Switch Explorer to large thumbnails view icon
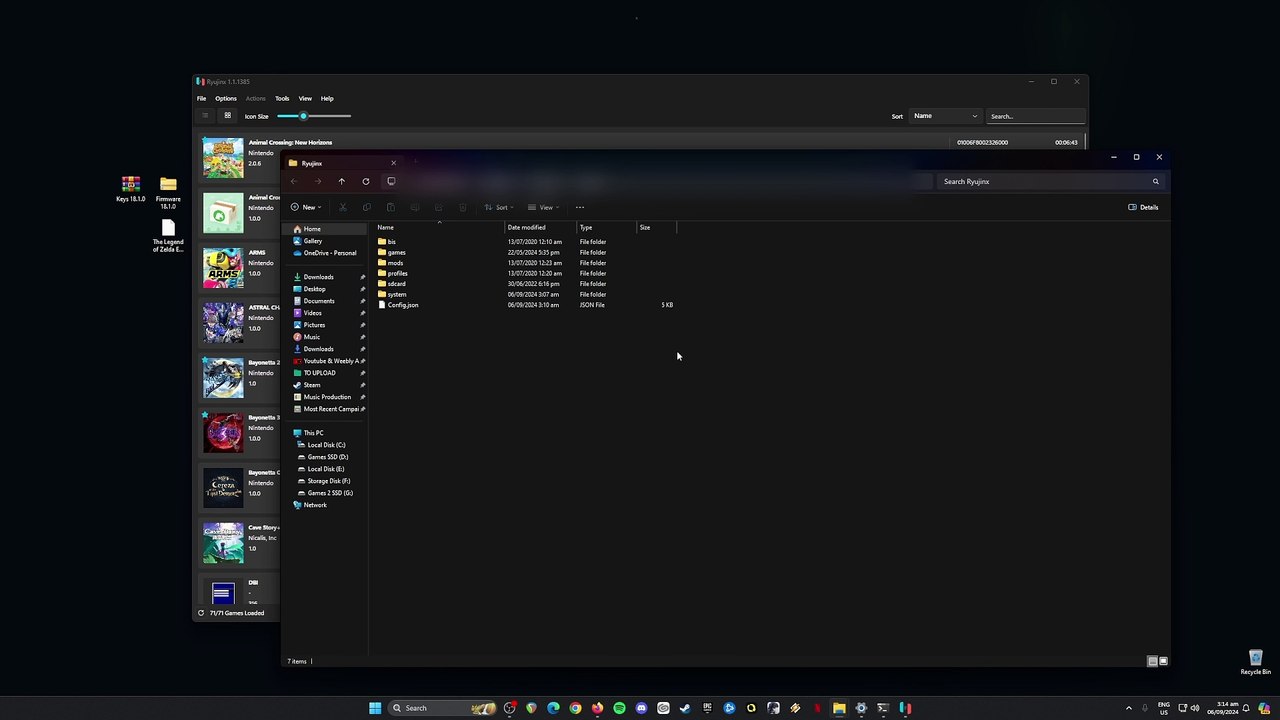The image size is (1280, 720). 1163,661
